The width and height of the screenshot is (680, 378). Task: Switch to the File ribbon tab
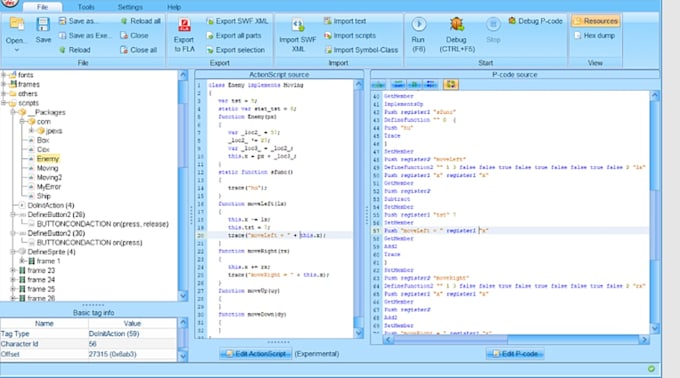tap(42, 7)
